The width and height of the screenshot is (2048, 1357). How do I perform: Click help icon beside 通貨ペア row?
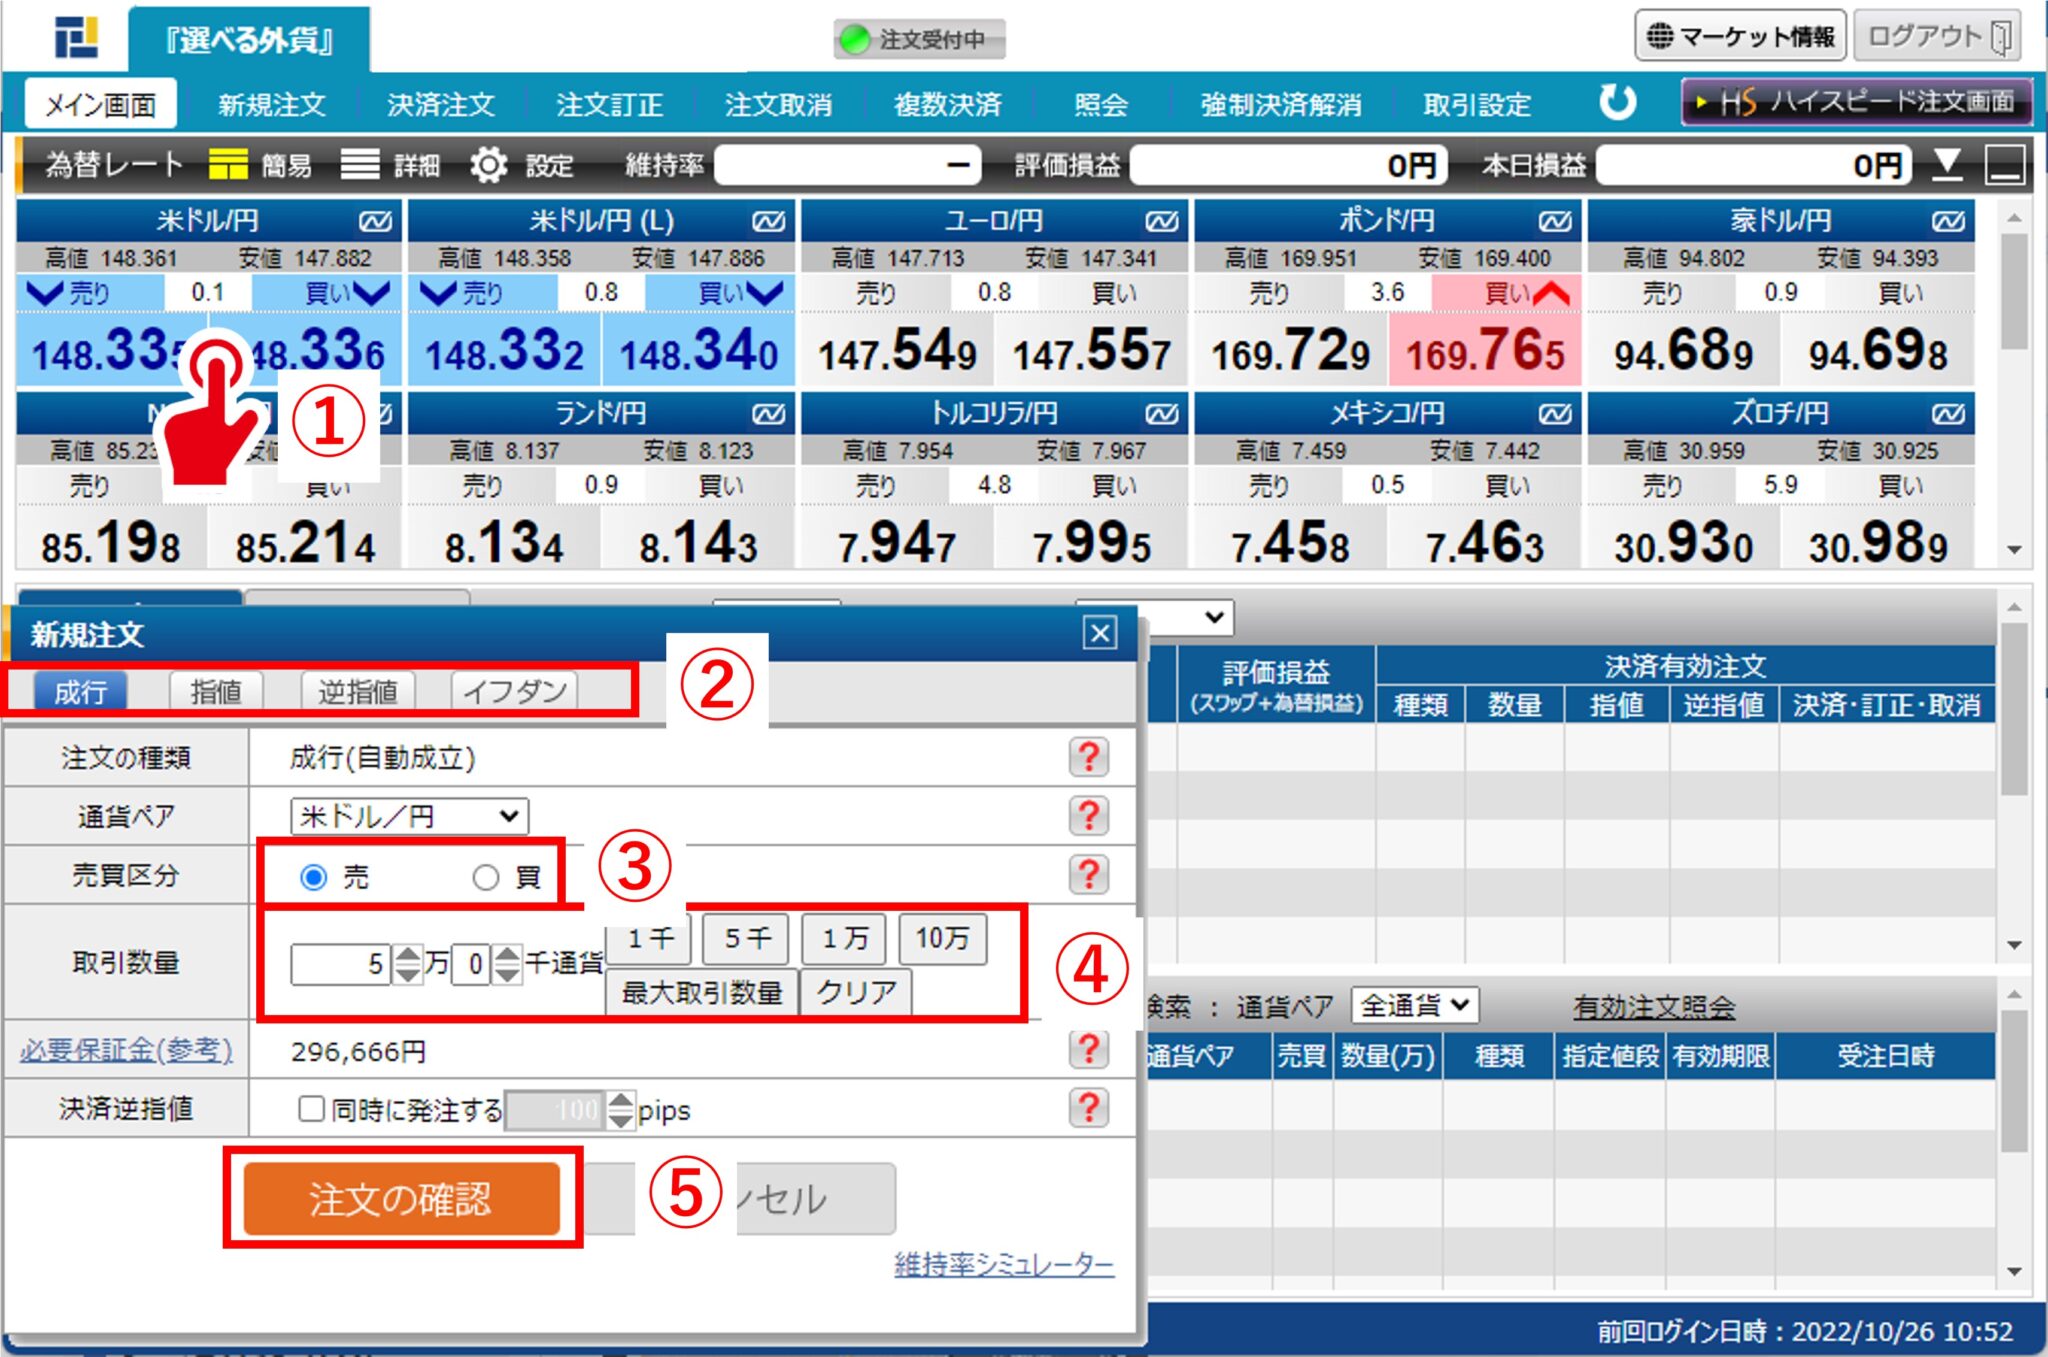pos(1088,816)
